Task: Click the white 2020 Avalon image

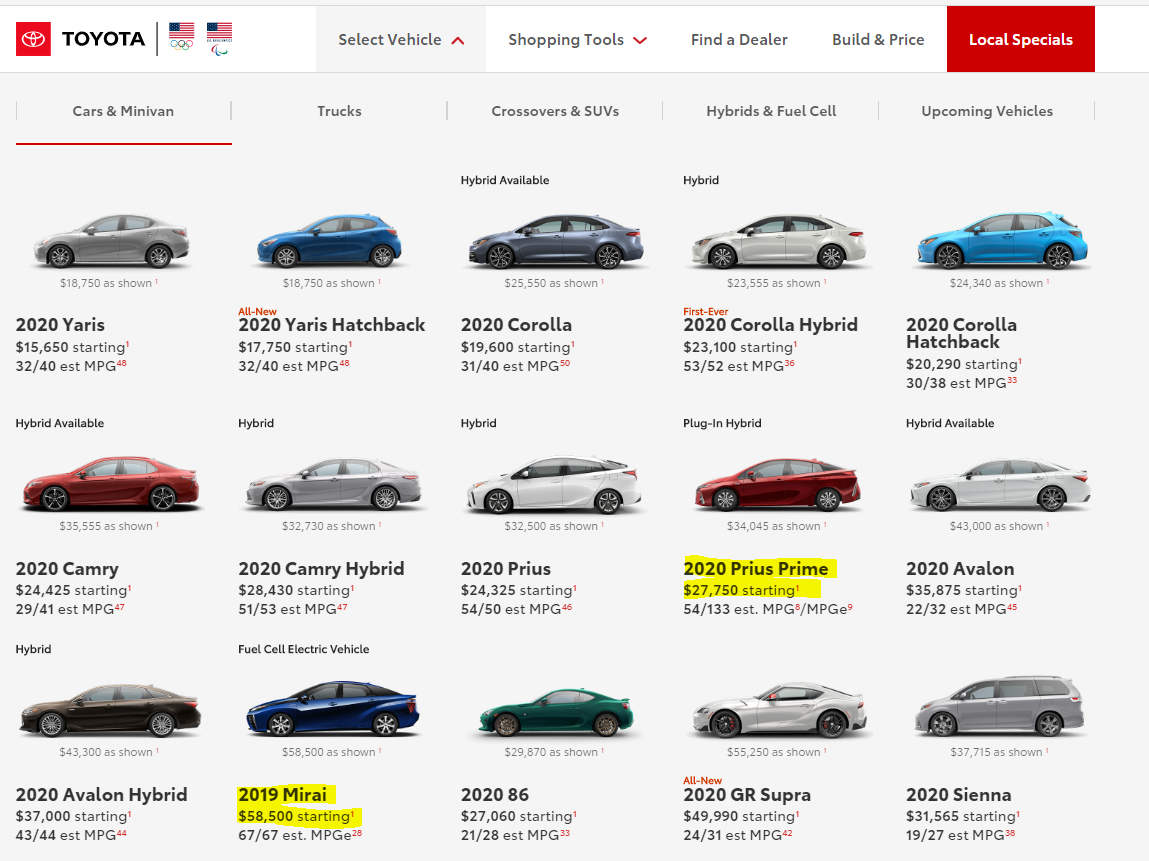Action: (x=1000, y=484)
